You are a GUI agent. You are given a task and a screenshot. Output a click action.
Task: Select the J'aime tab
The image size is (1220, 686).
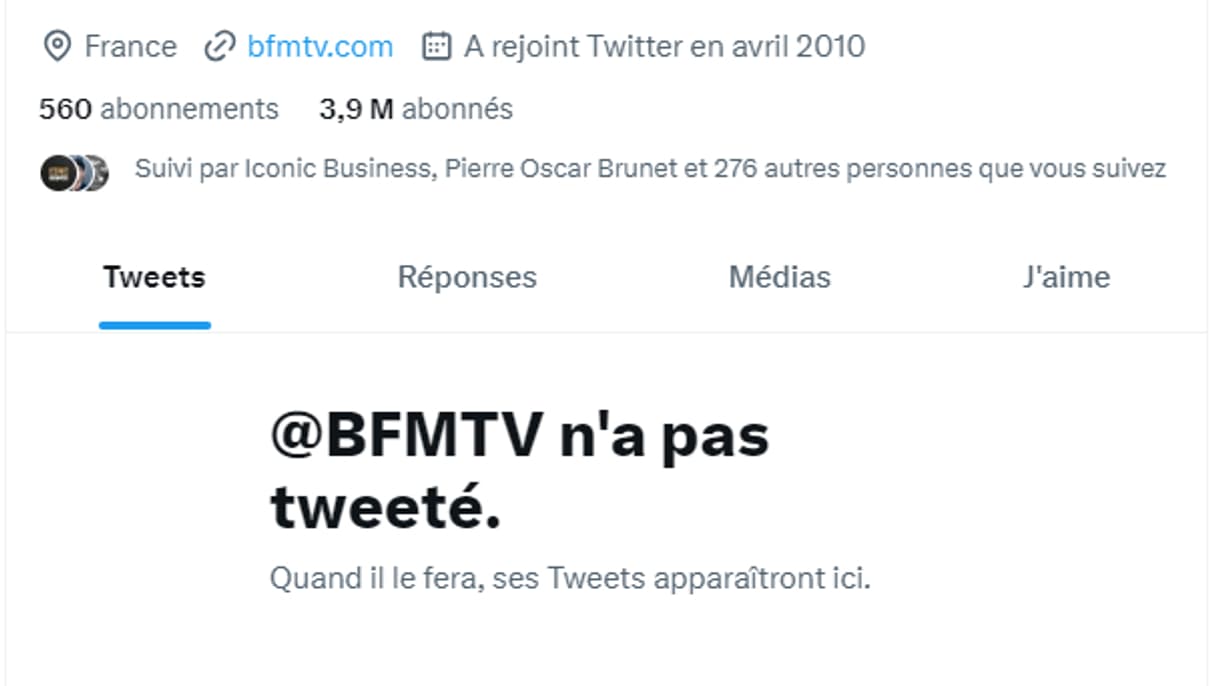pyautogui.click(x=1069, y=277)
